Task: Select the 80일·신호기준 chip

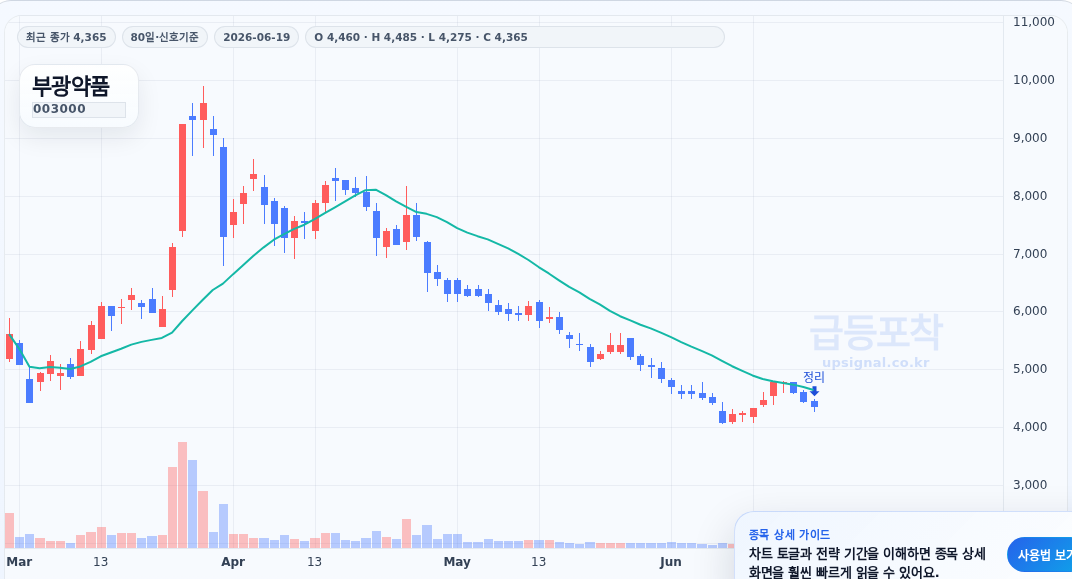Action: [x=165, y=37]
